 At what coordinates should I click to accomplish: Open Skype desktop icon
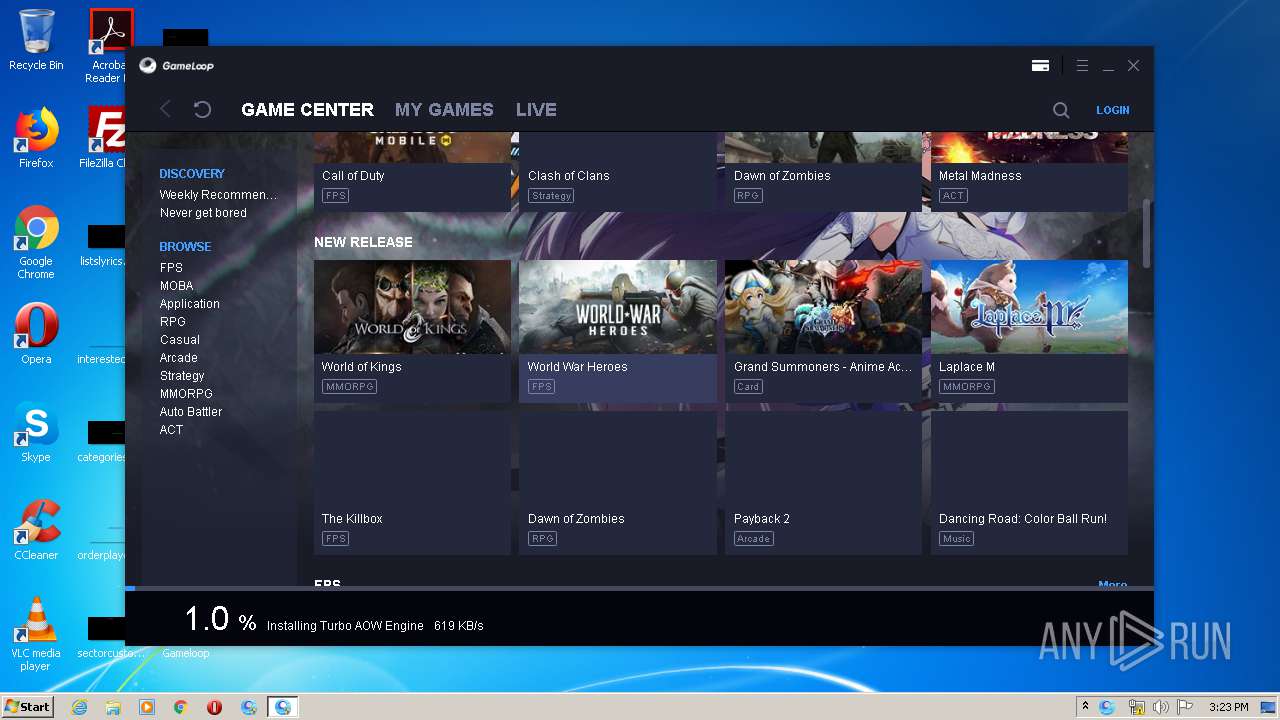pos(36,432)
